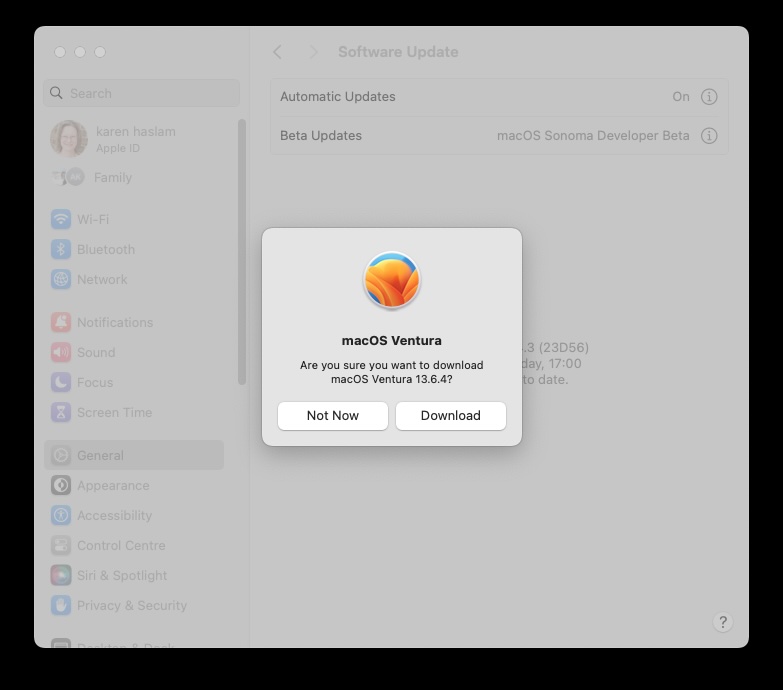Click the Network globe icon
This screenshot has width=783, height=690.
point(60,279)
